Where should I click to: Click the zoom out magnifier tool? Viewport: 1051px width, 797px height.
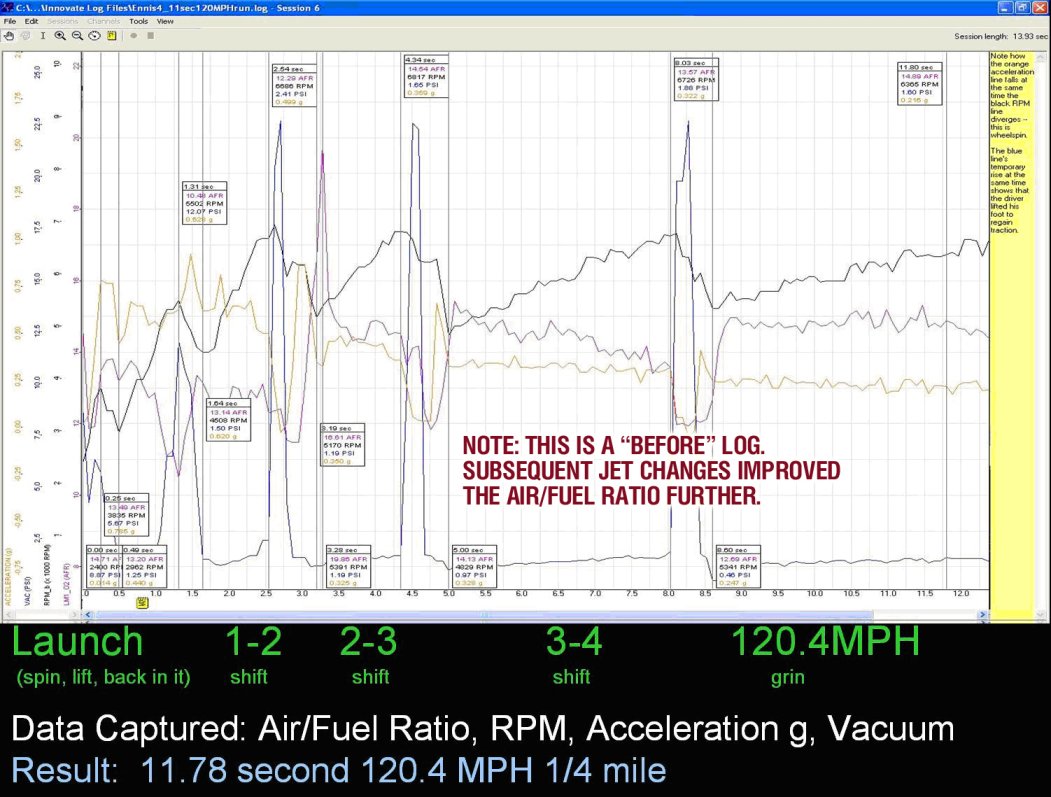click(77, 35)
